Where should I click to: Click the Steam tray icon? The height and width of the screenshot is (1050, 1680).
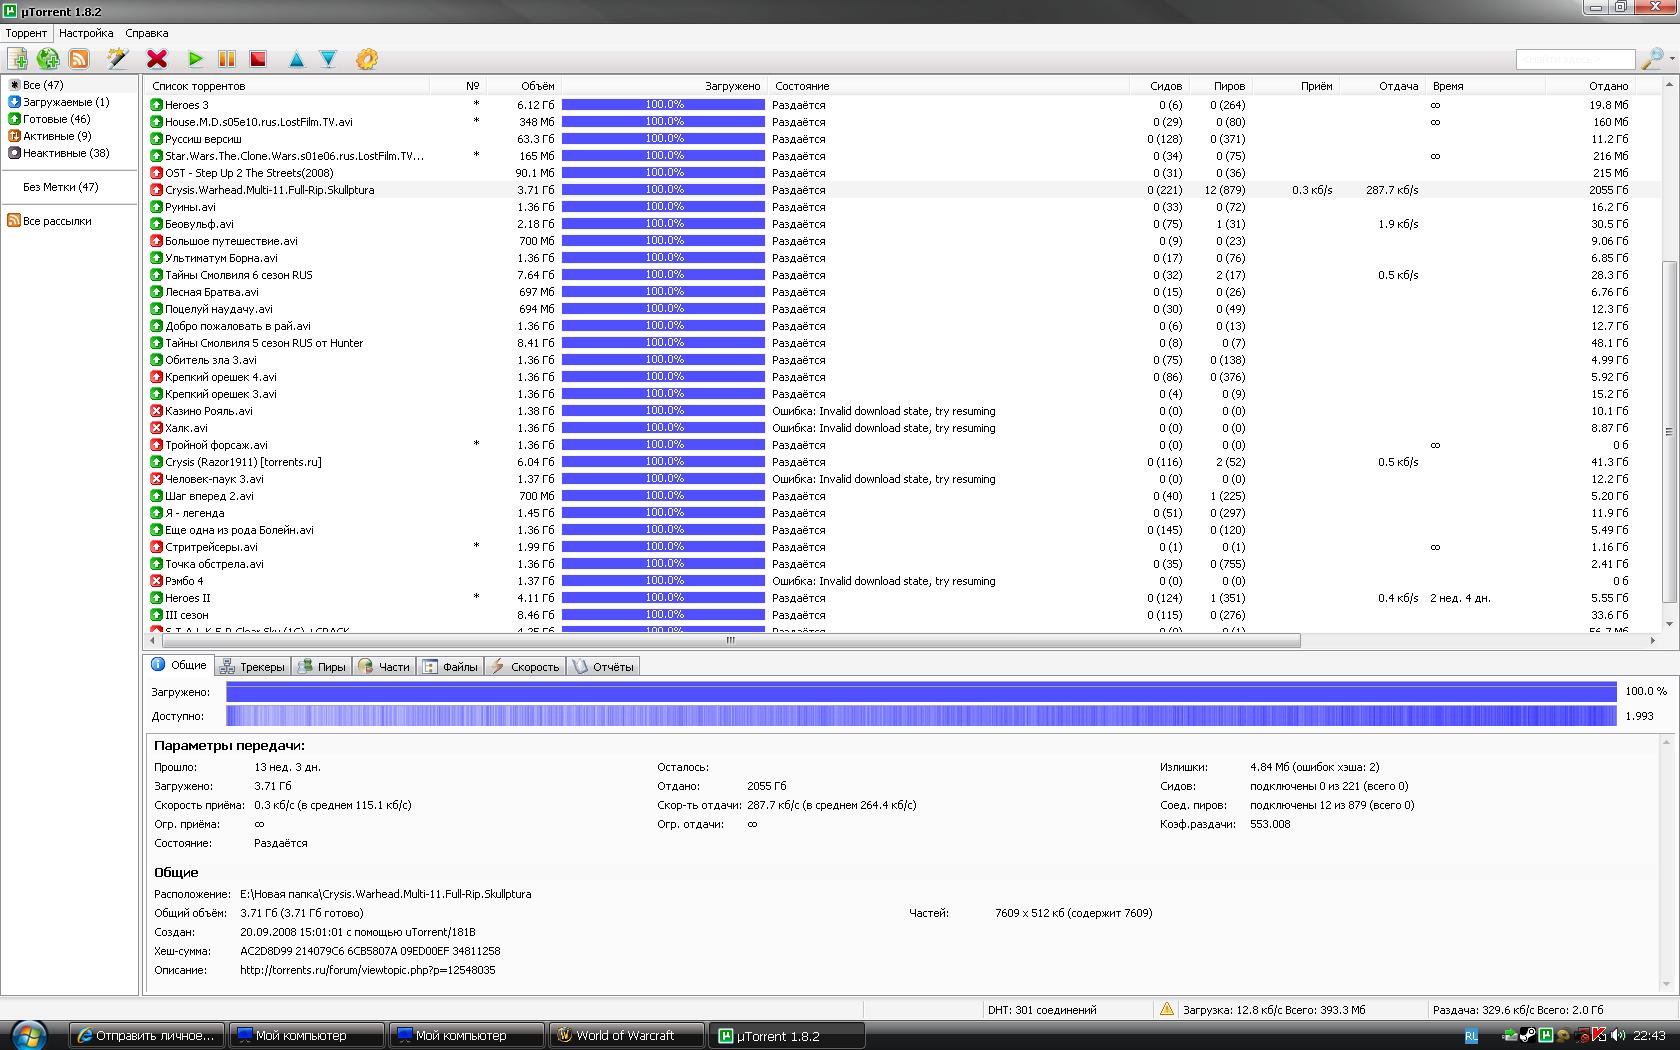1527,1036
